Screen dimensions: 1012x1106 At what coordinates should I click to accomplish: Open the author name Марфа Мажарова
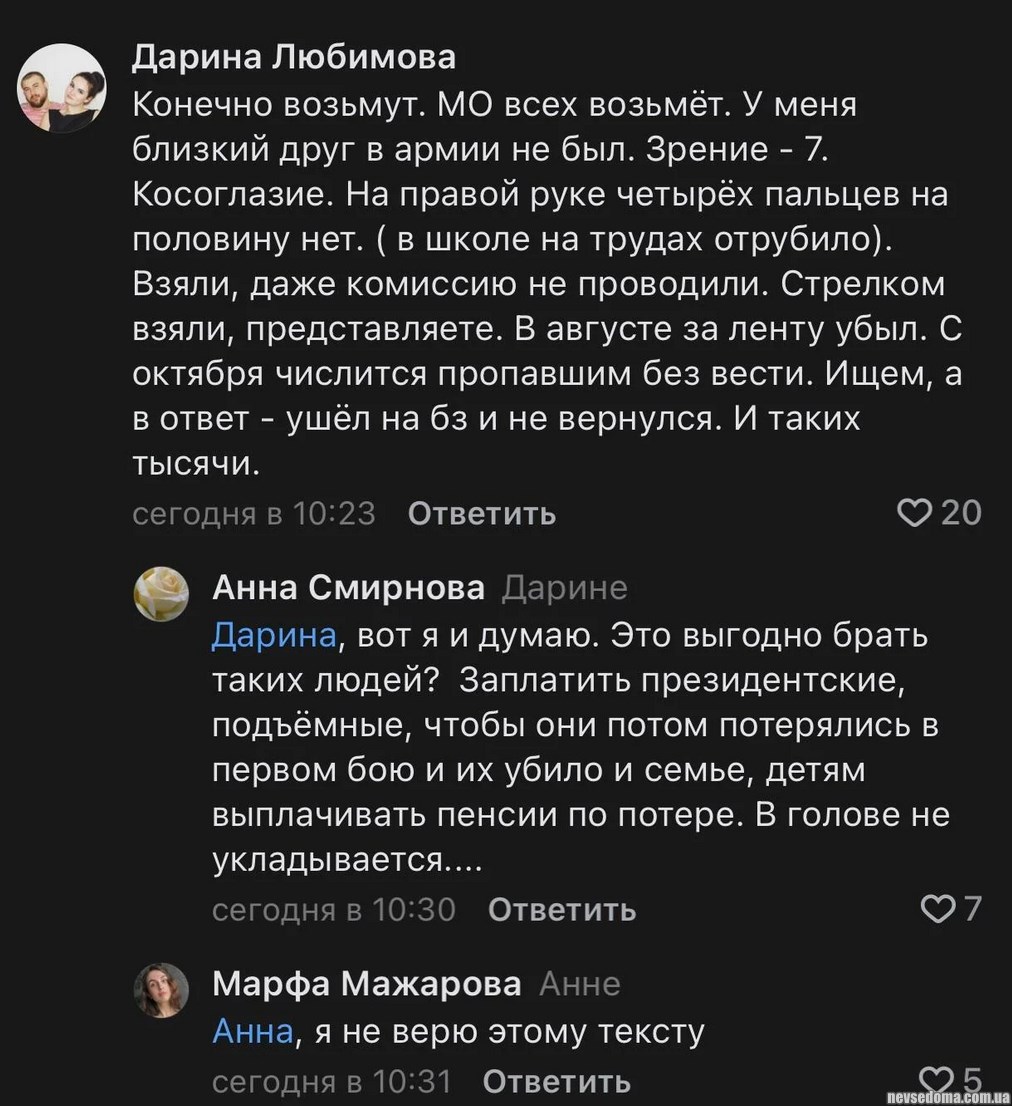coord(366,984)
